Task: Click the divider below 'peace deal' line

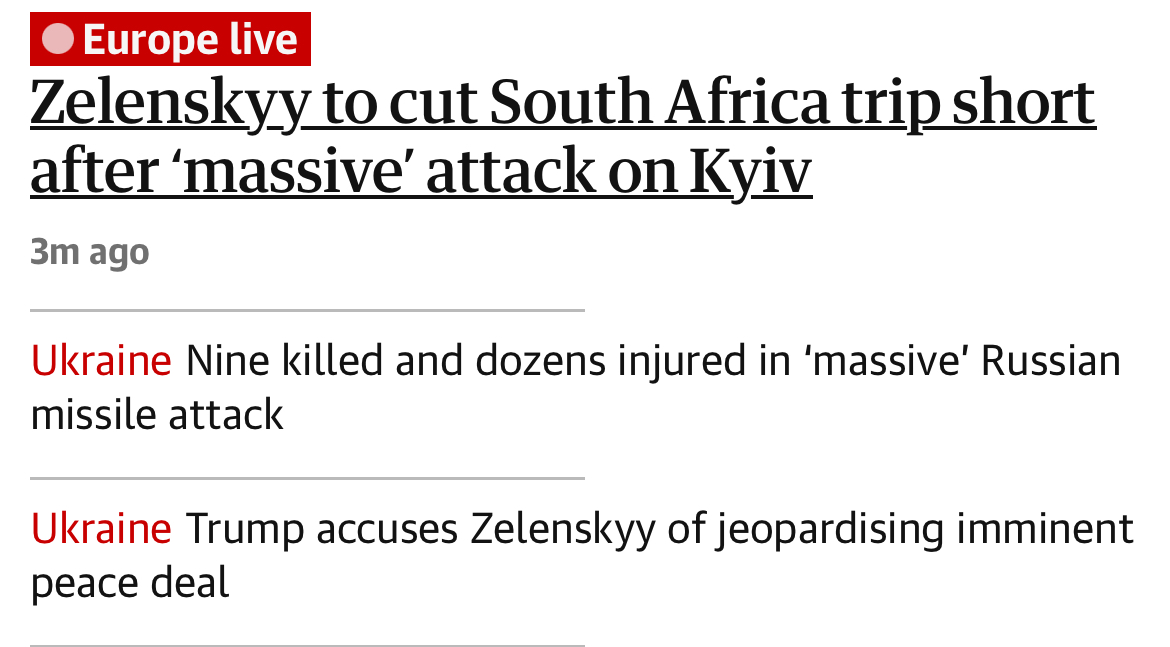Action: click(x=307, y=645)
